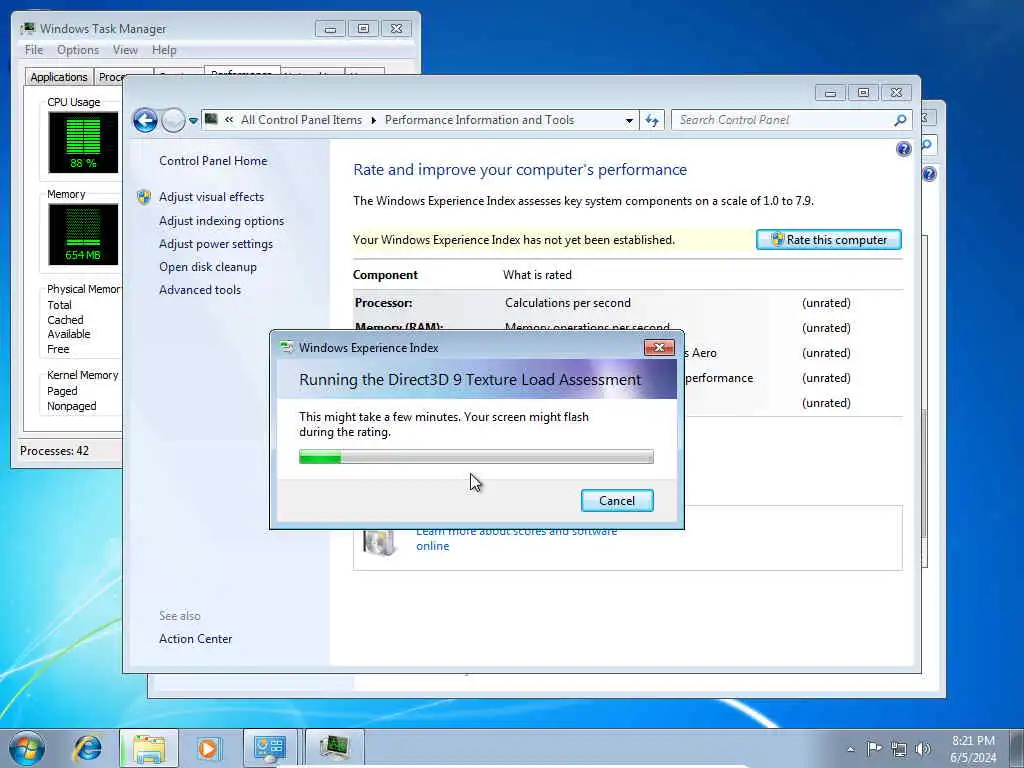Viewport: 1024px width, 768px height.
Task: Click the Show desktop button at taskbar end
Action: [x=1016, y=748]
